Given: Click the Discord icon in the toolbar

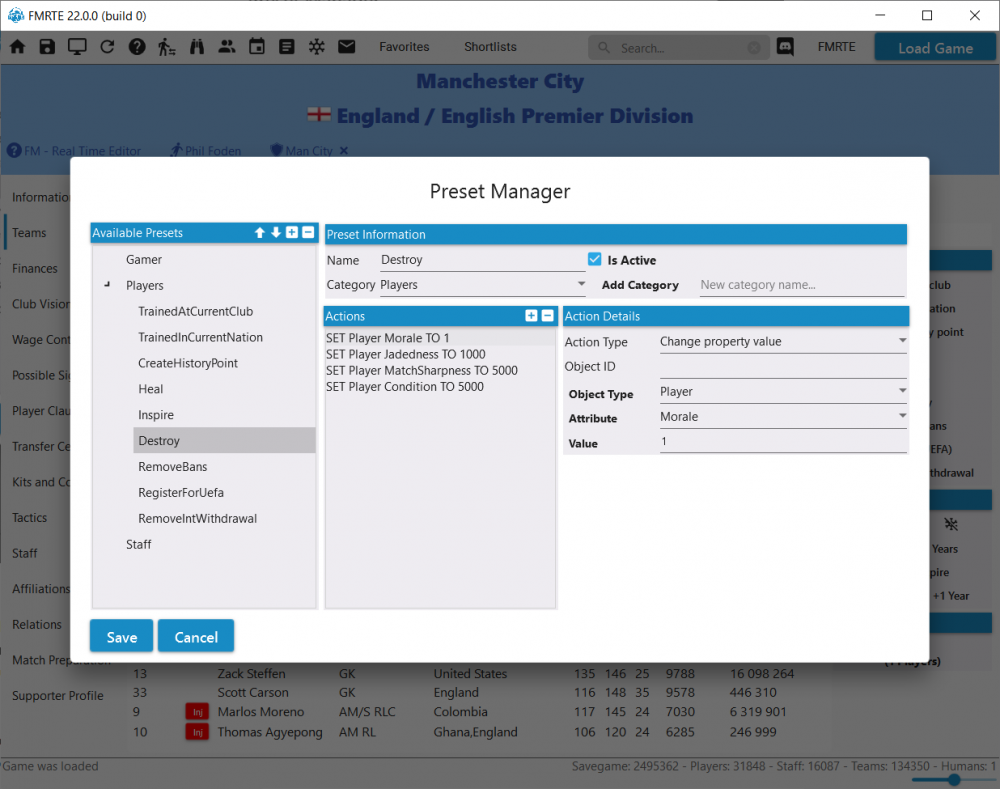Looking at the screenshot, I should pyautogui.click(x=785, y=47).
